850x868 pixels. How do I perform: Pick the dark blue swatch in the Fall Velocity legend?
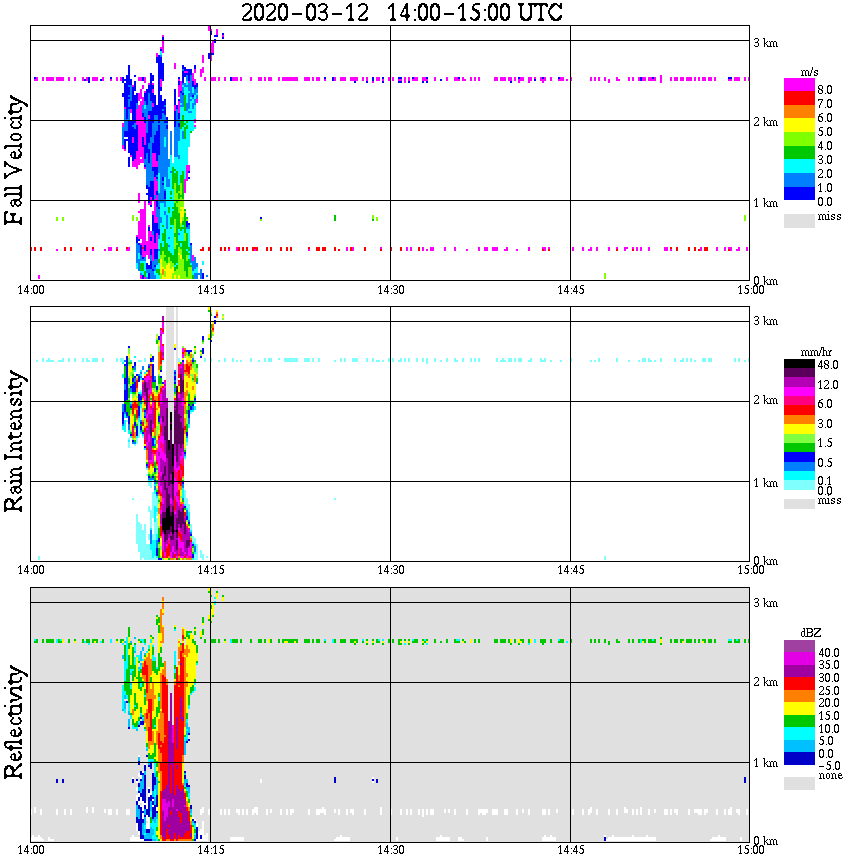tap(799, 193)
